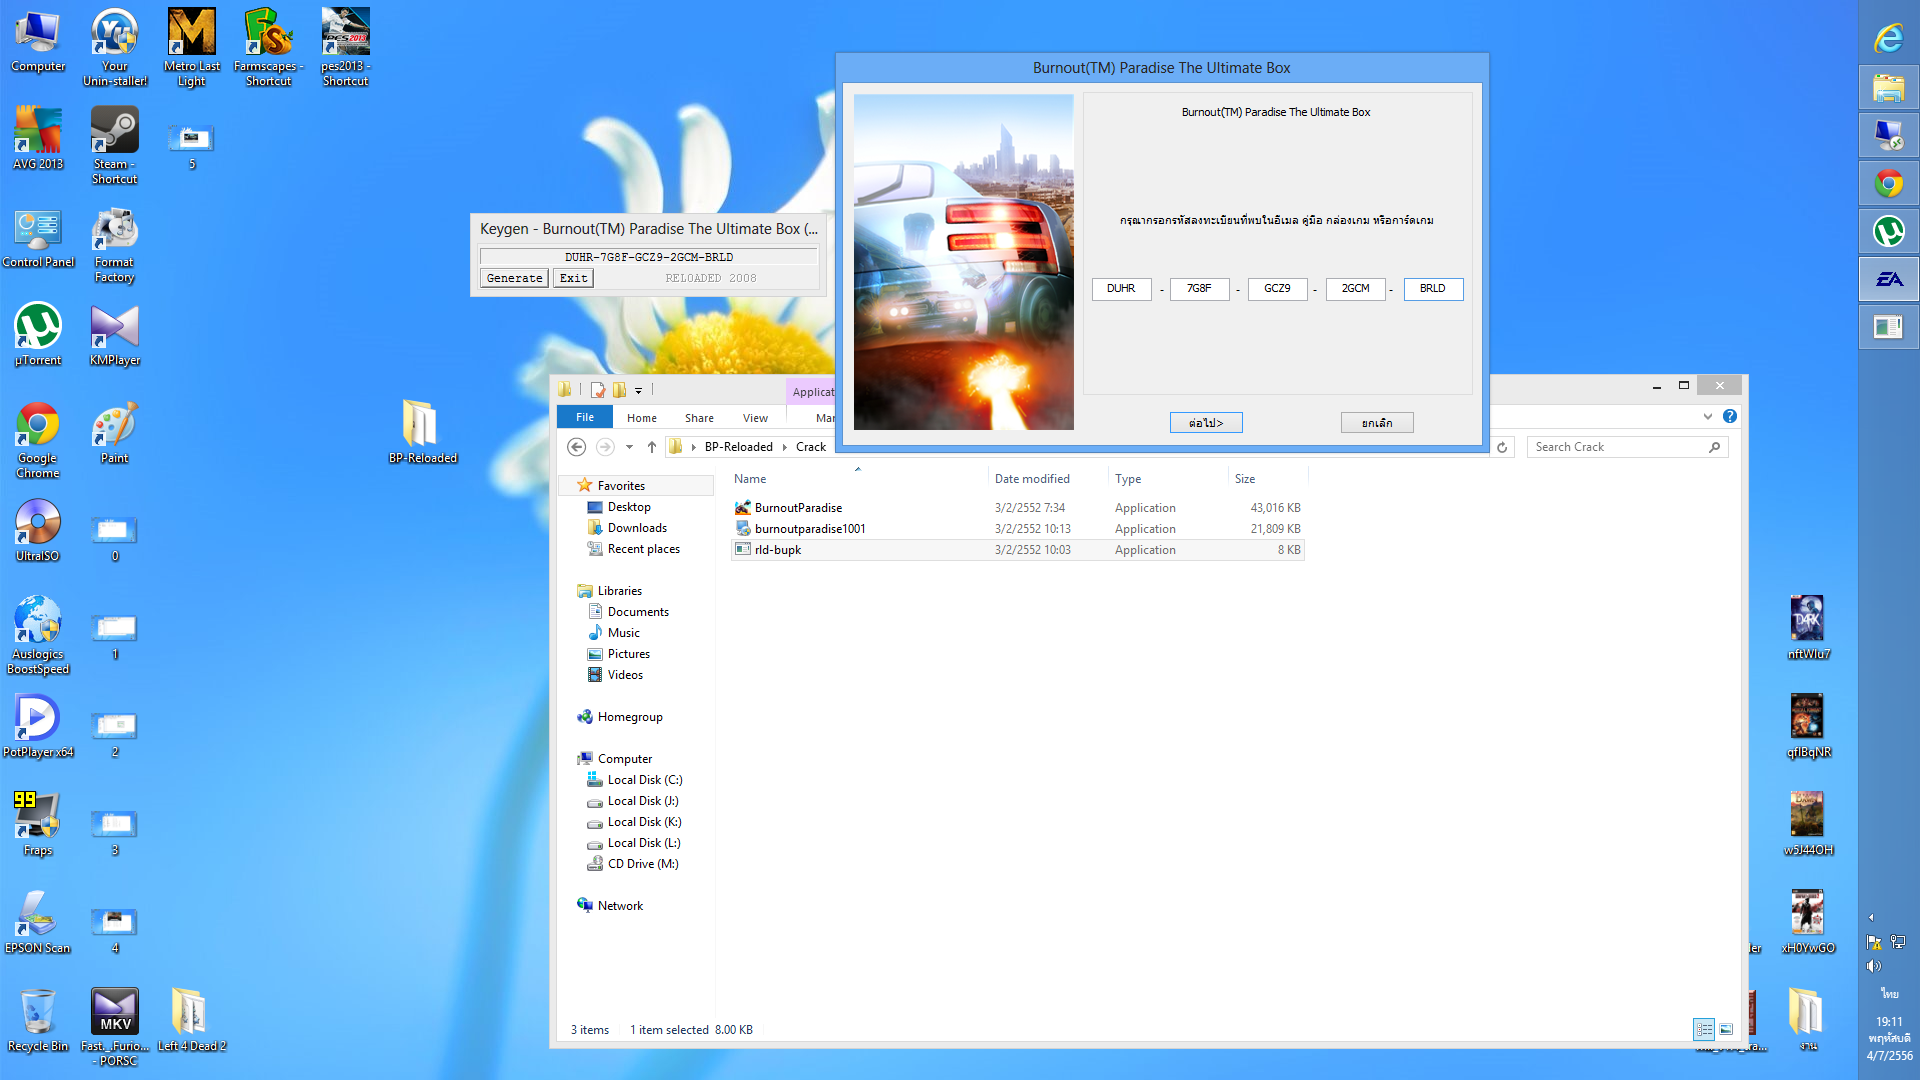The height and width of the screenshot is (1080, 1920).
Task: Click Generate in the Keygen window
Action: (514, 278)
